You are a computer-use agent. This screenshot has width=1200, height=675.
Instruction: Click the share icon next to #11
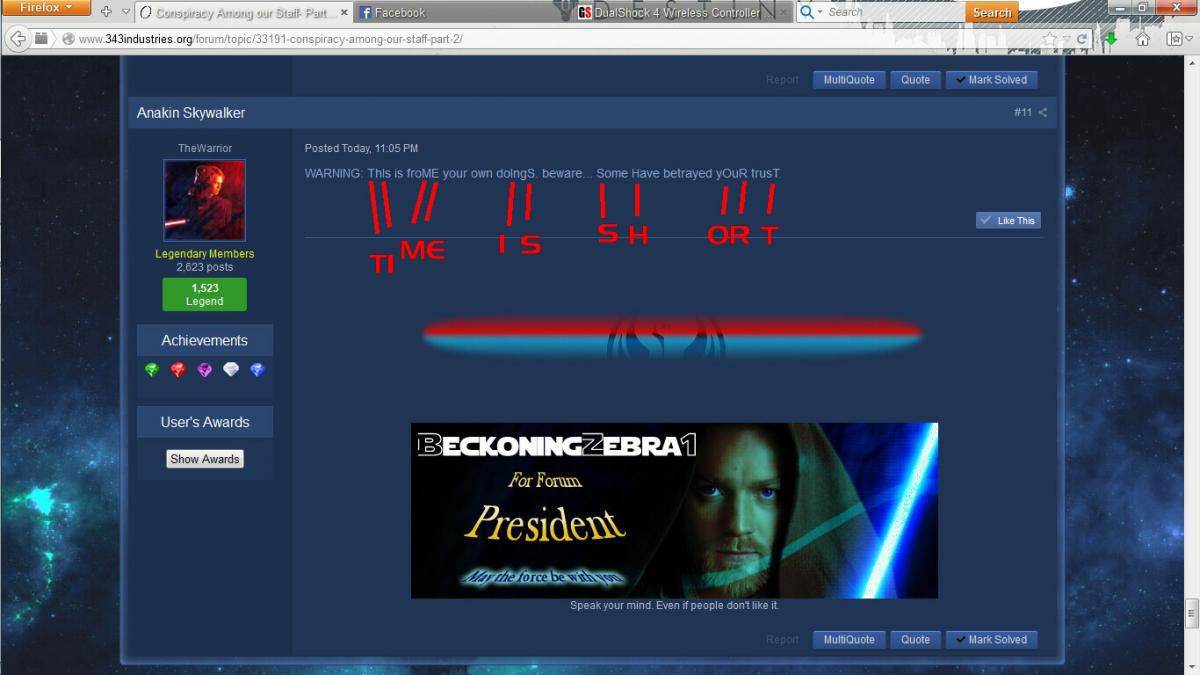click(1043, 113)
